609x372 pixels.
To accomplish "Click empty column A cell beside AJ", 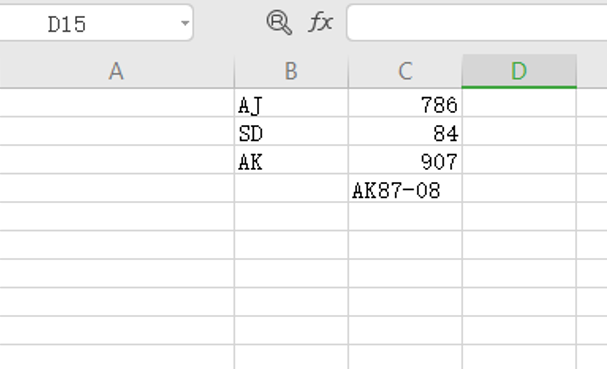I will [117, 103].
